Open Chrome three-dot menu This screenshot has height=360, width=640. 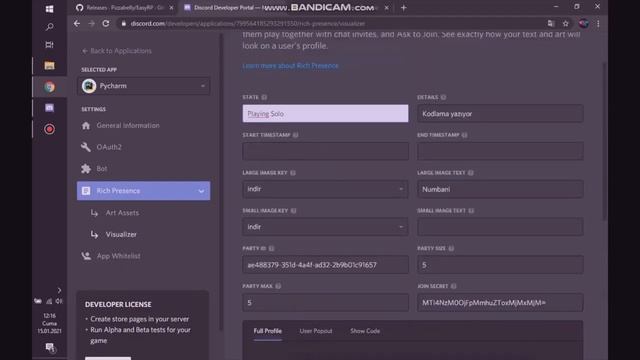point(598,24)
